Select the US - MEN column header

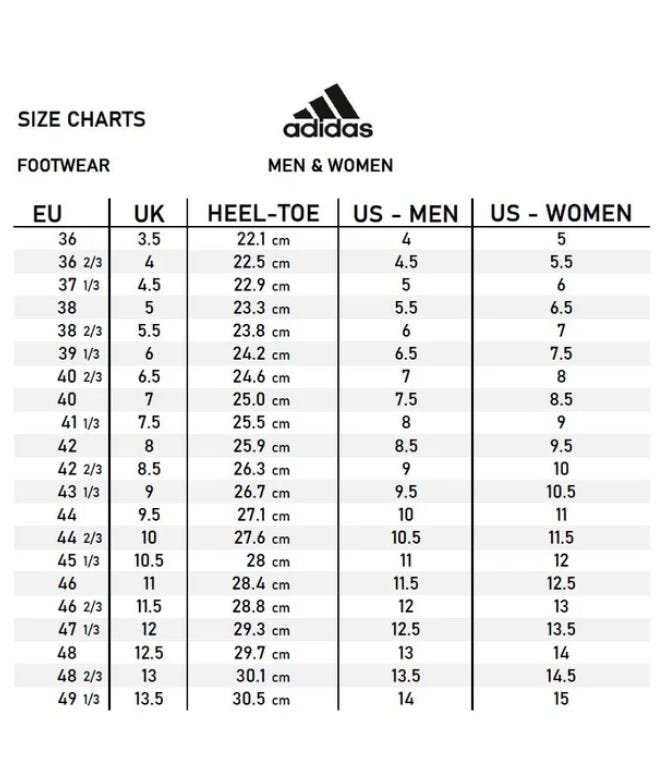tap(405, 213)
